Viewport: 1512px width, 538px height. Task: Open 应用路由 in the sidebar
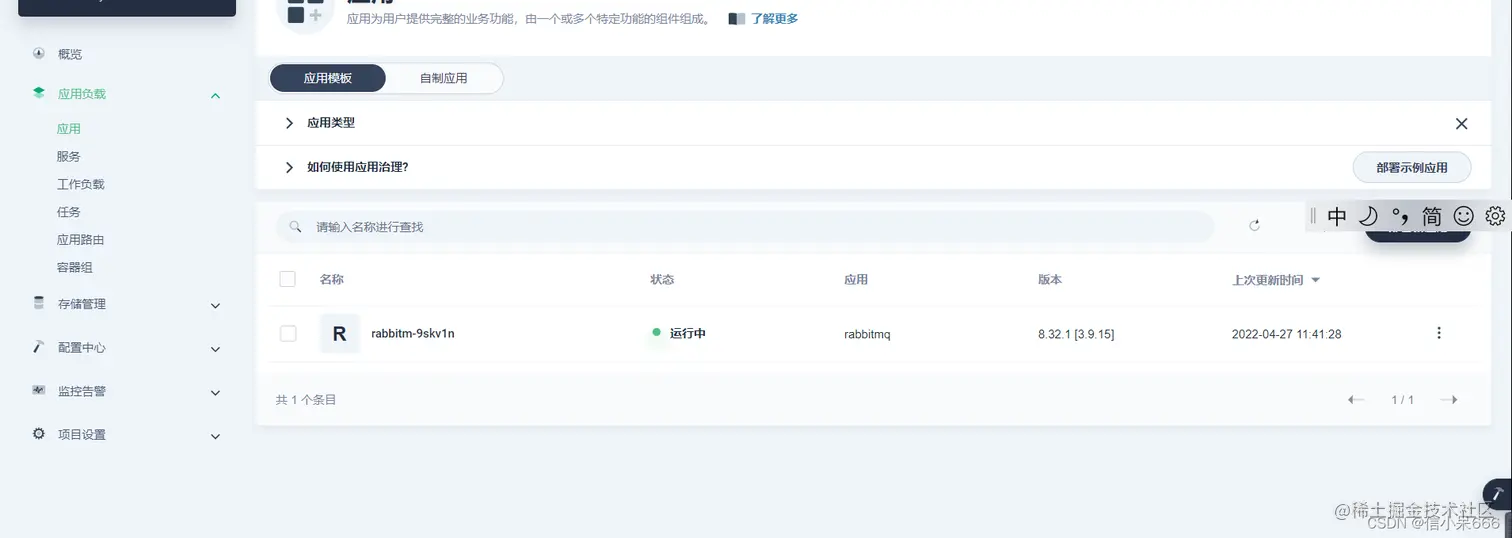[81, 240]
